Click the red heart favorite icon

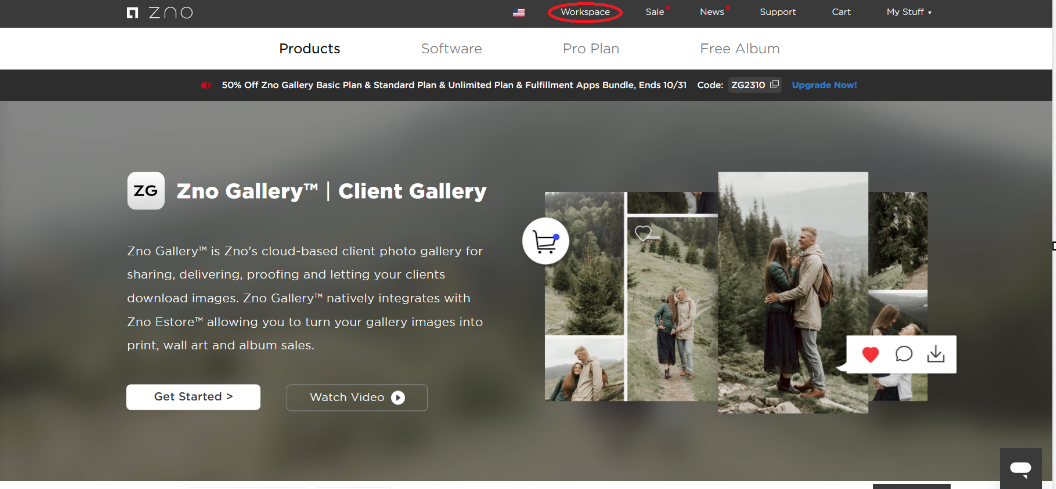coord(871,354)
